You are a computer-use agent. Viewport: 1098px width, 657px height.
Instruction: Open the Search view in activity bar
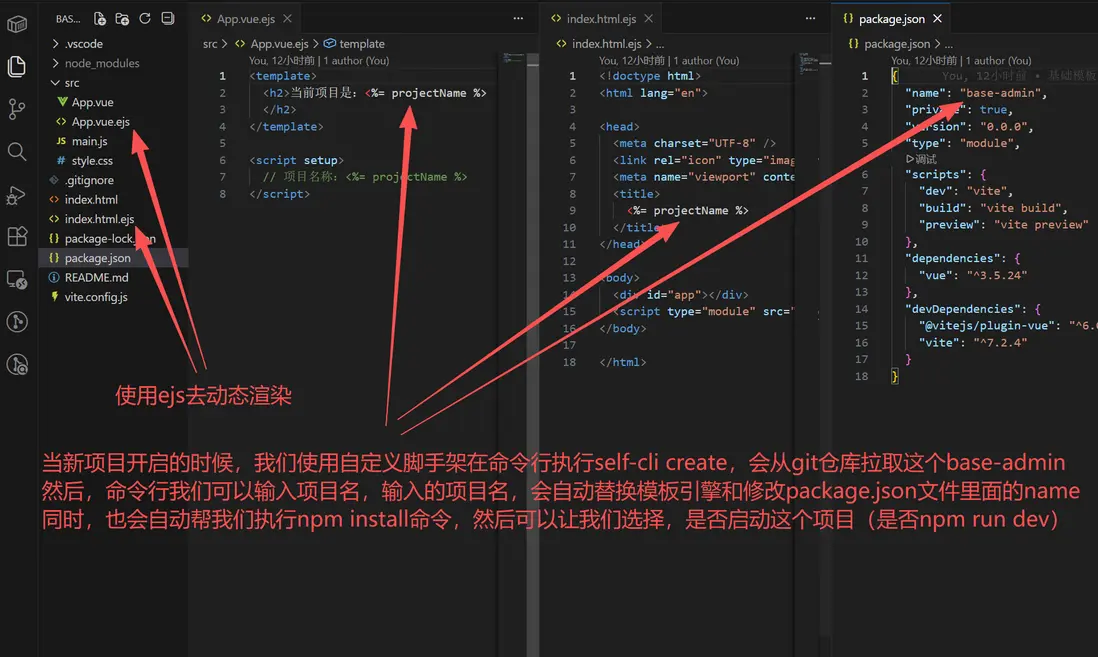(x=17, y=151)
